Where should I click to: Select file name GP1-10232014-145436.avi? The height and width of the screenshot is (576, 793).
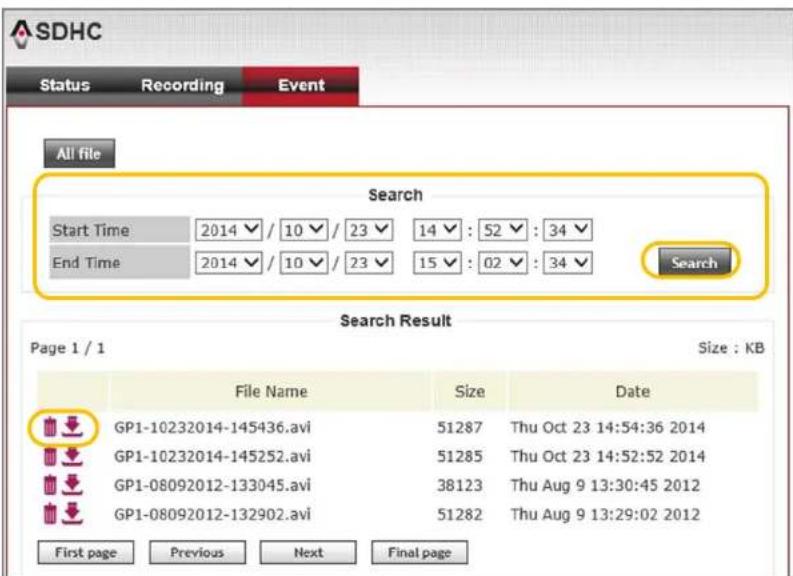point(212,428)
